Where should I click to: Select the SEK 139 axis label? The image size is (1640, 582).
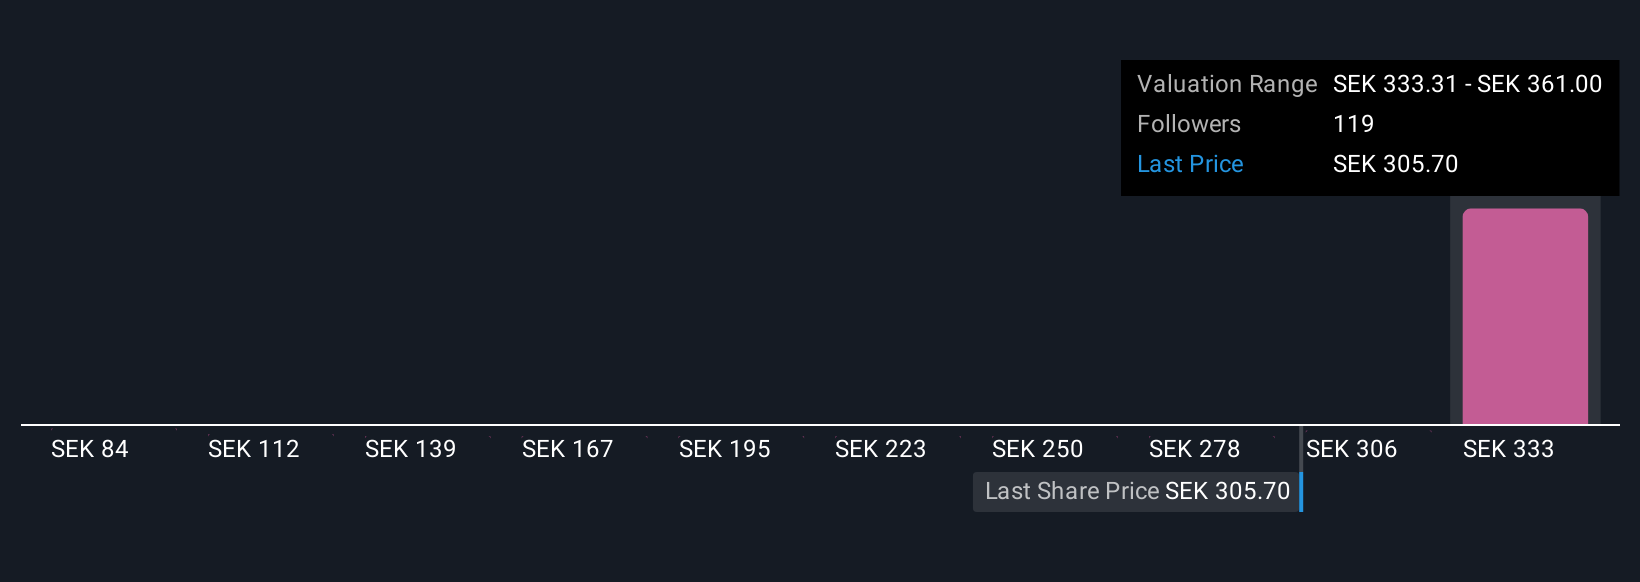[x=411, y=449]
